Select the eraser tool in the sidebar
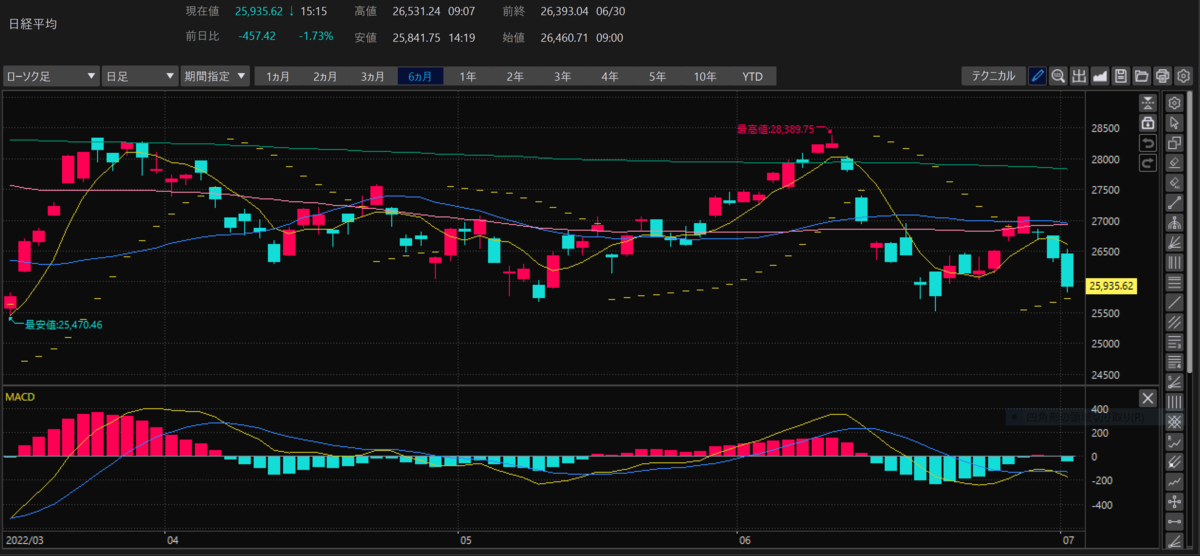 pyautogui.click(x=1175, y=163)
